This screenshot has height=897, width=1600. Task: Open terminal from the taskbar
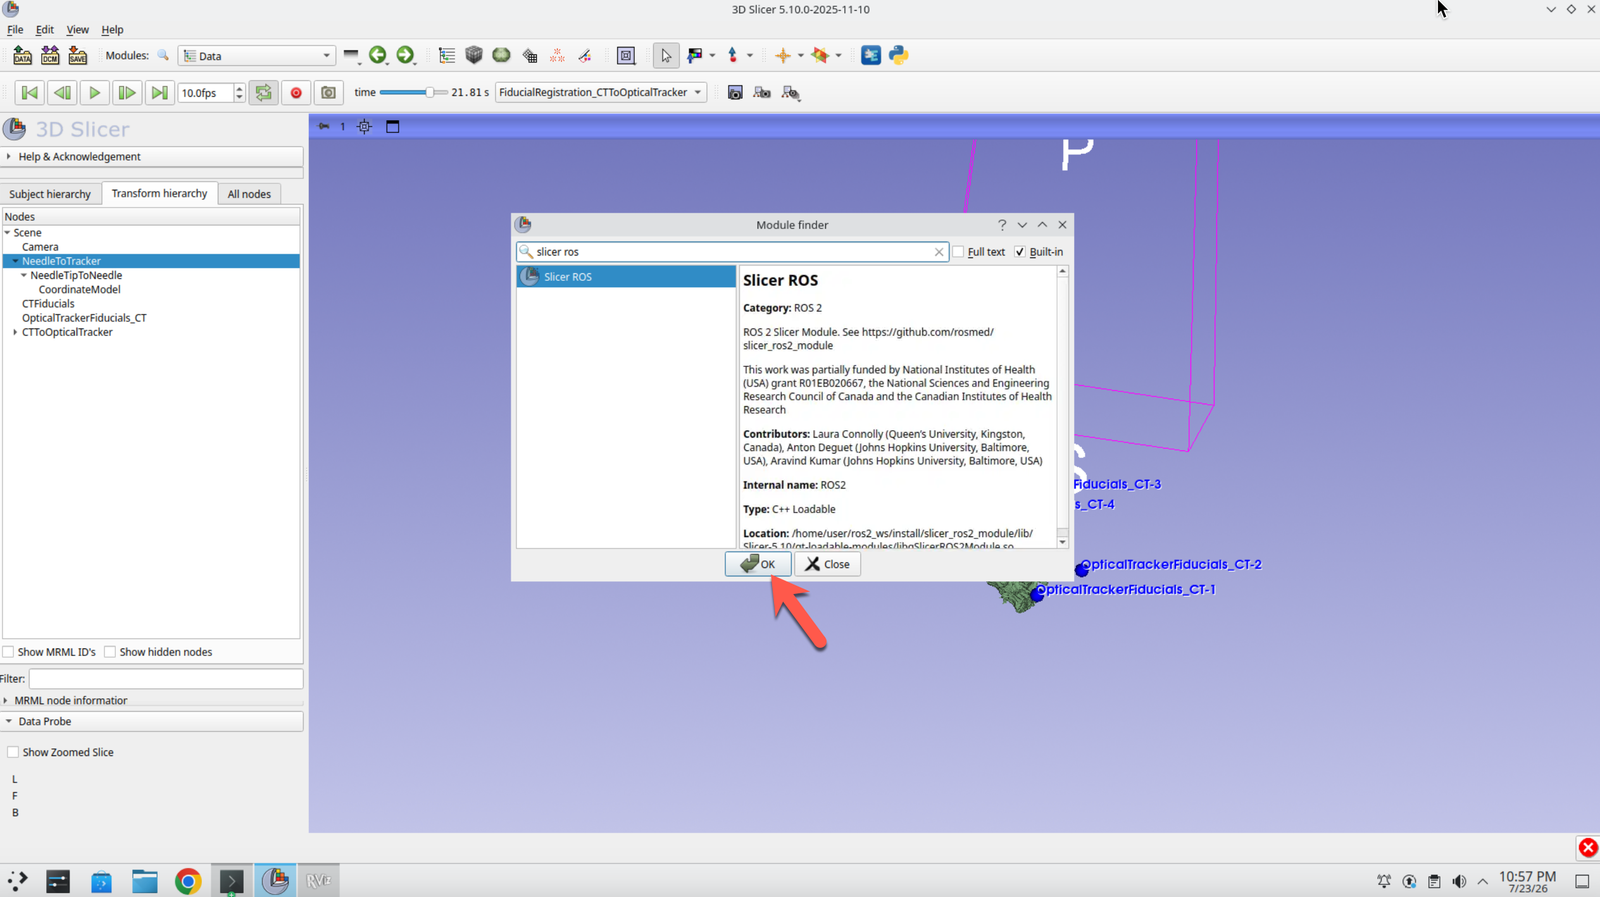[x=231, y=881]
